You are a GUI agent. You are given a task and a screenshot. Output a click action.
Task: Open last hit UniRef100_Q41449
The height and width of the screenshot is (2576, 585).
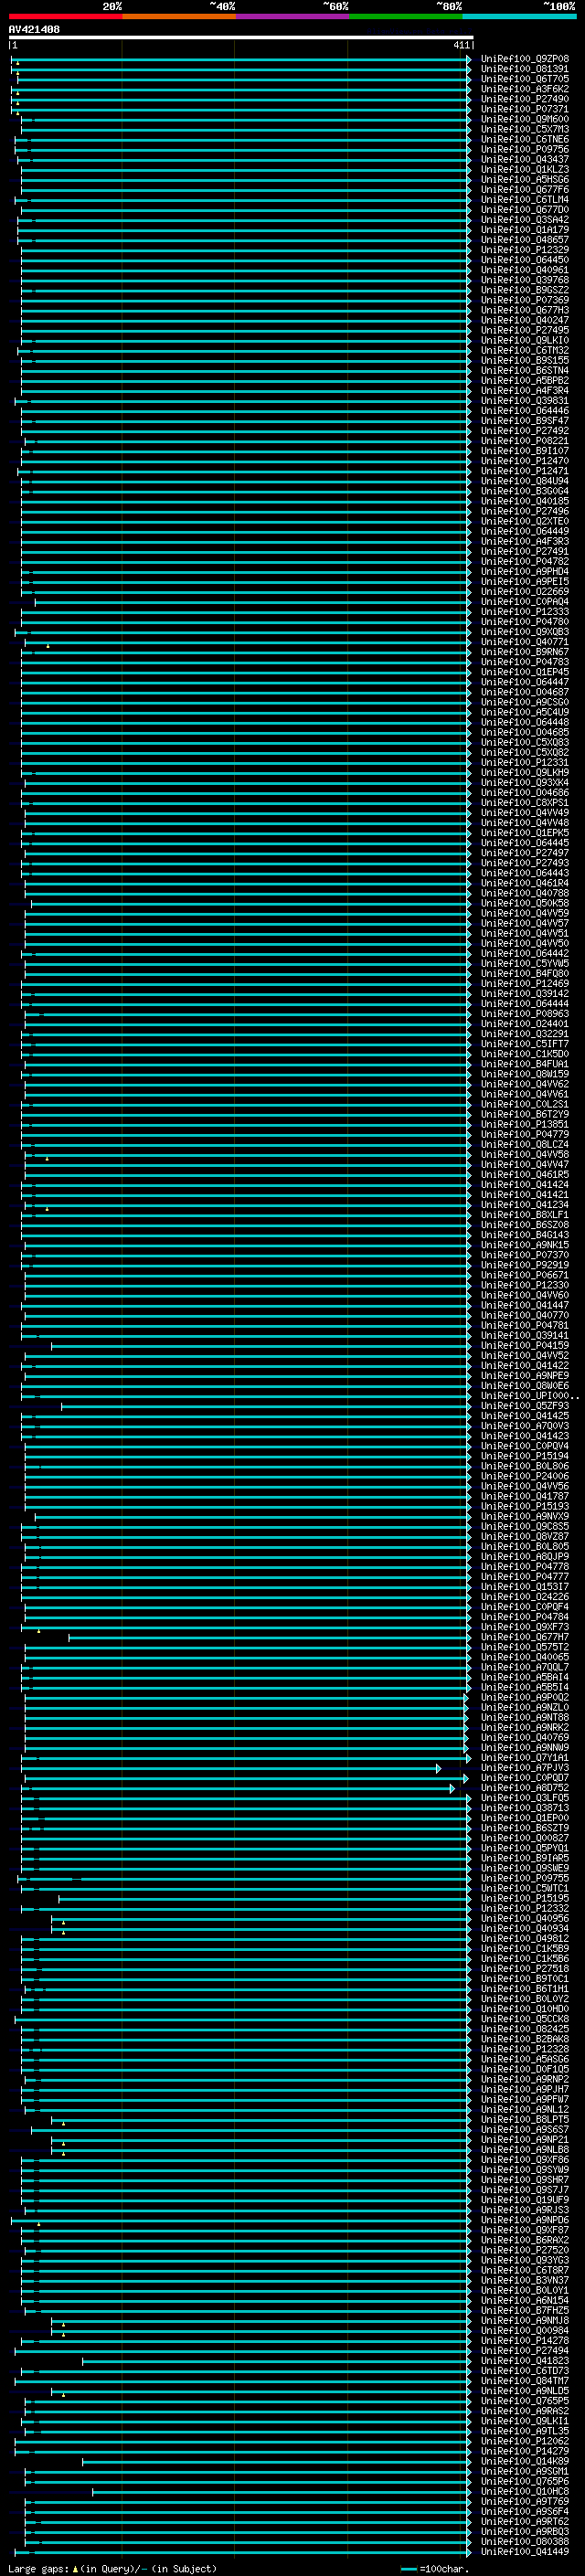(x=524, y=2551)
